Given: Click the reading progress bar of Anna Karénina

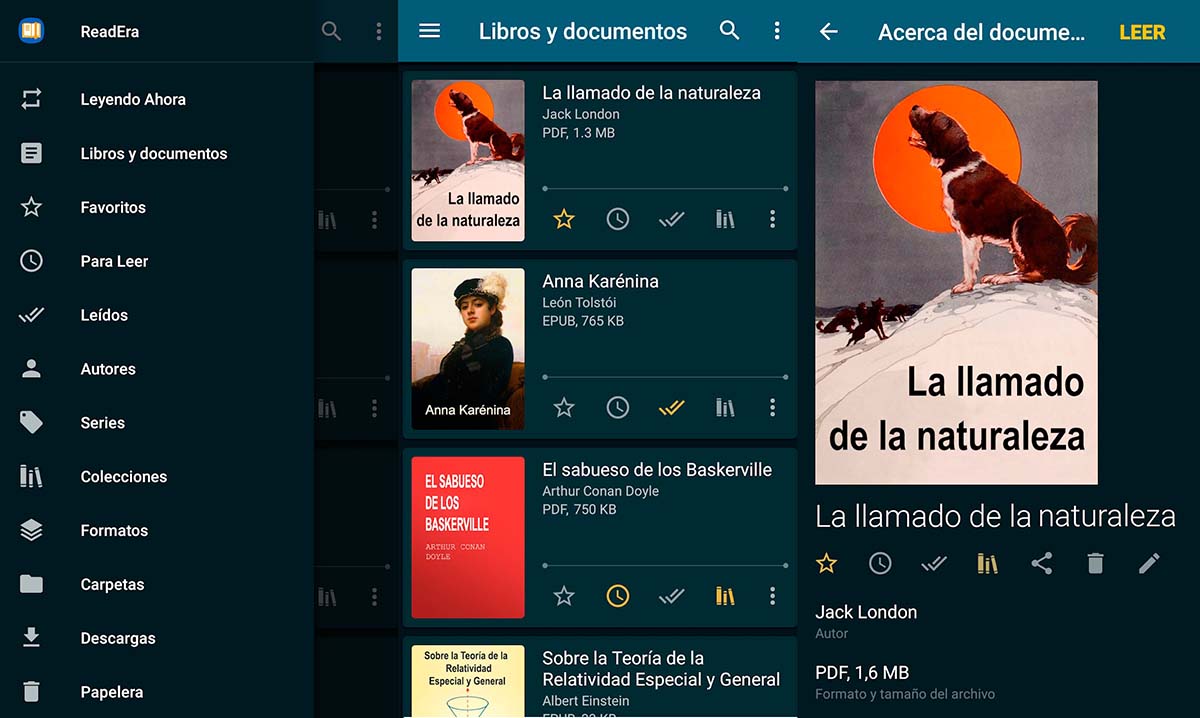Looking at the screenshot, I should (665, 377).
